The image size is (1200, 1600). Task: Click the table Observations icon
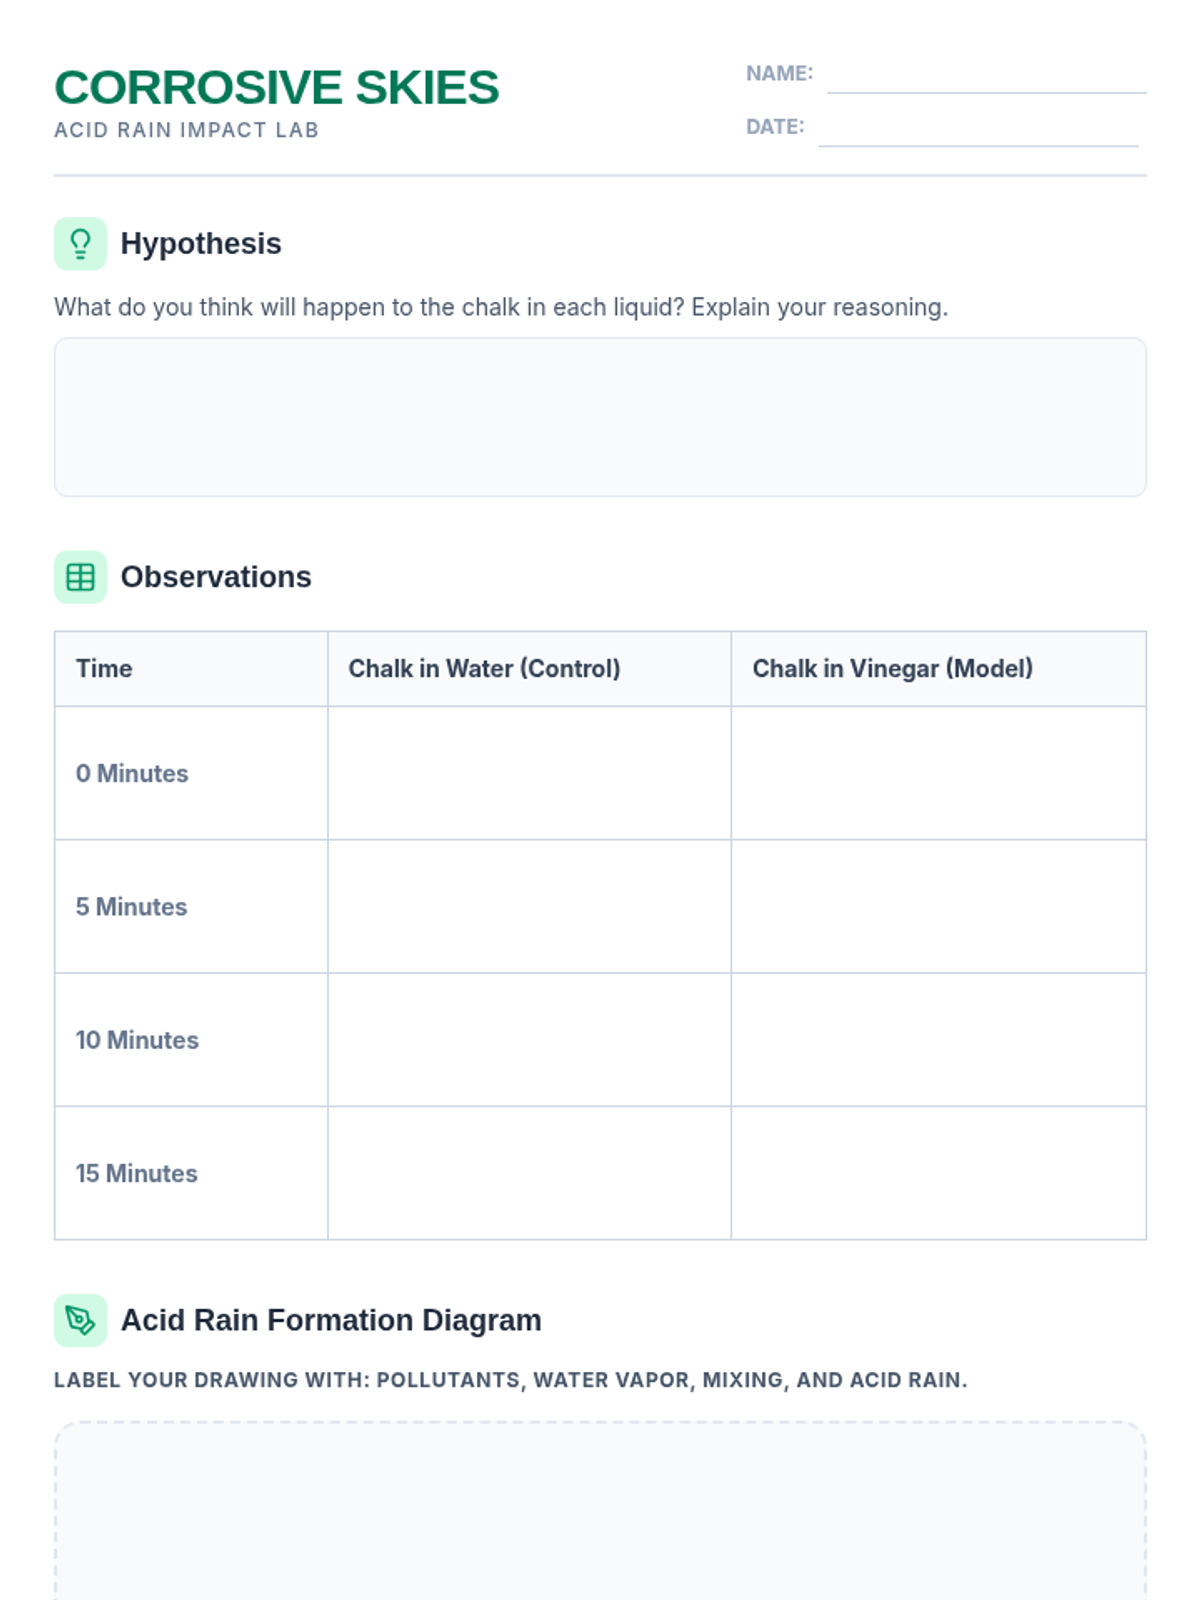(80, 577)
